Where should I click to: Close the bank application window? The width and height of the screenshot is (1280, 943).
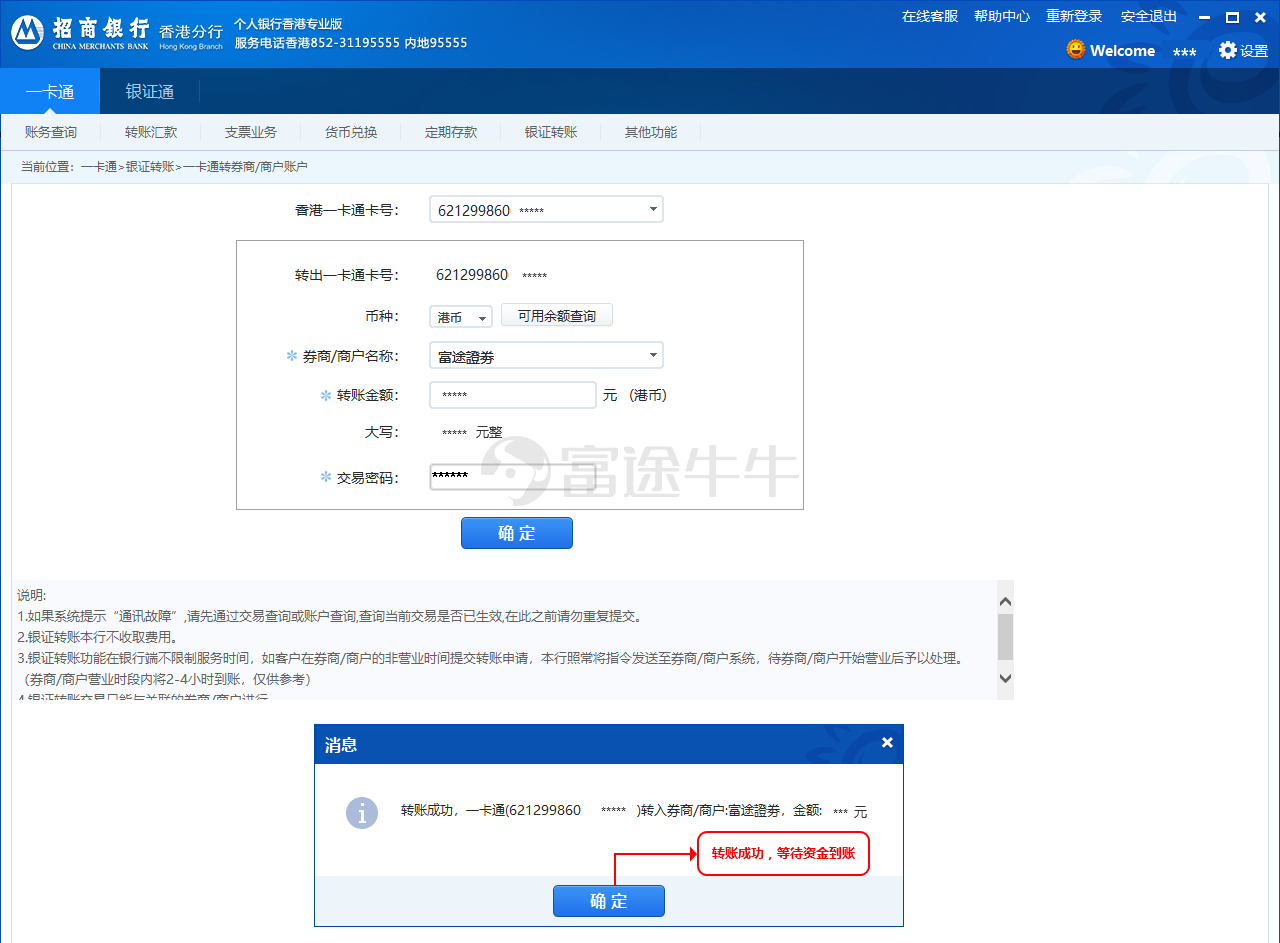(1260, 17)
